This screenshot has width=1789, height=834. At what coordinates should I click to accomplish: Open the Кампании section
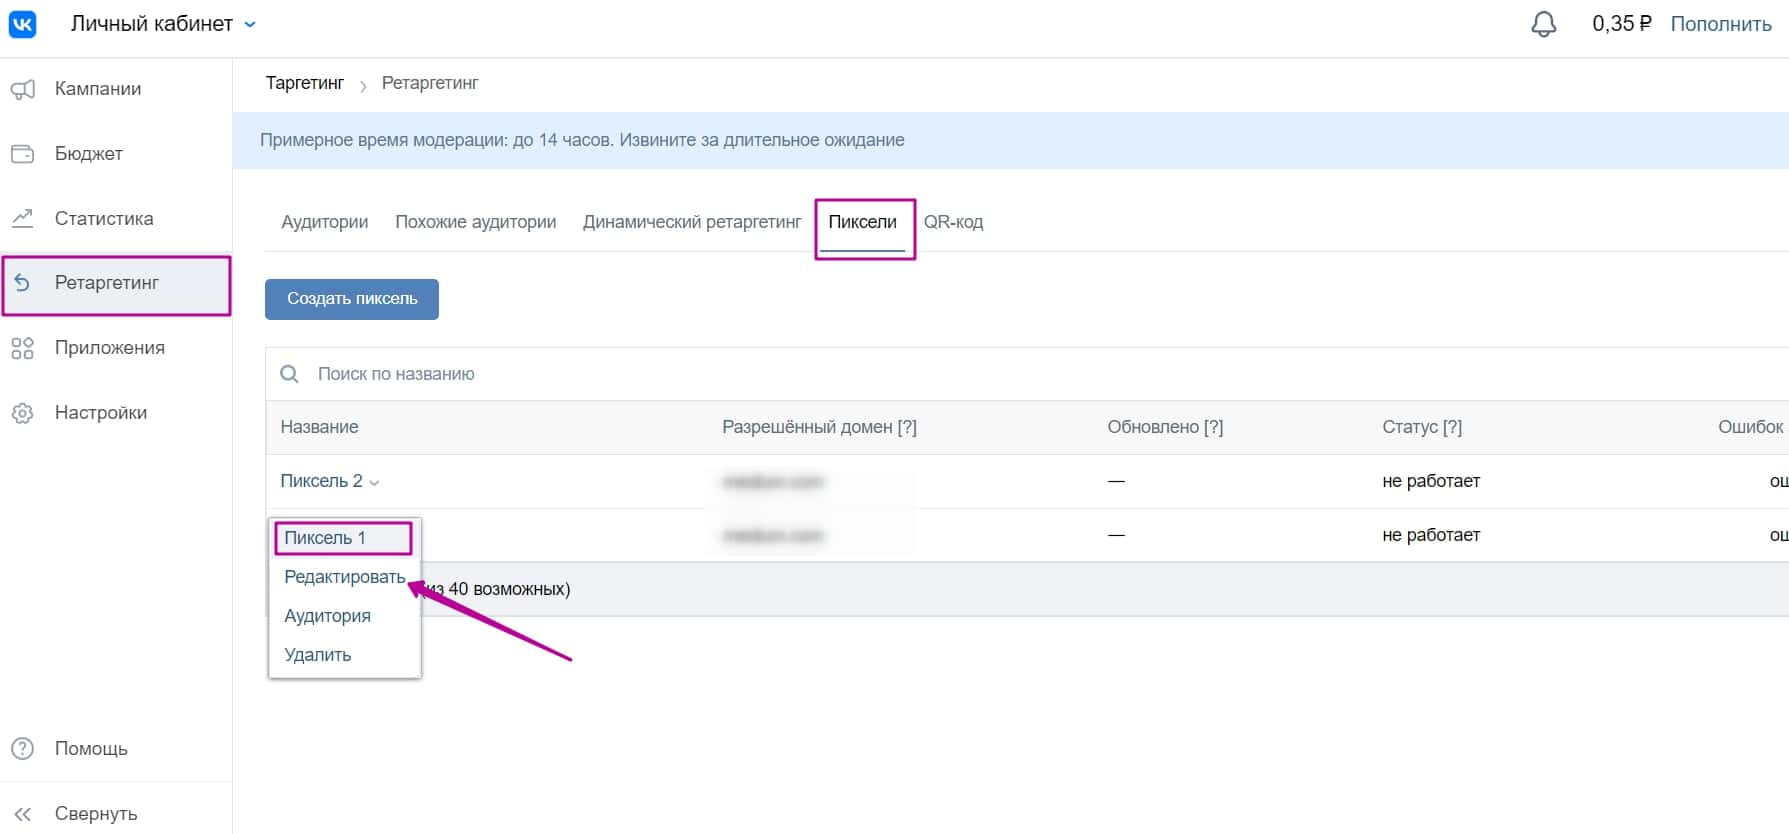tap(98, 89)
